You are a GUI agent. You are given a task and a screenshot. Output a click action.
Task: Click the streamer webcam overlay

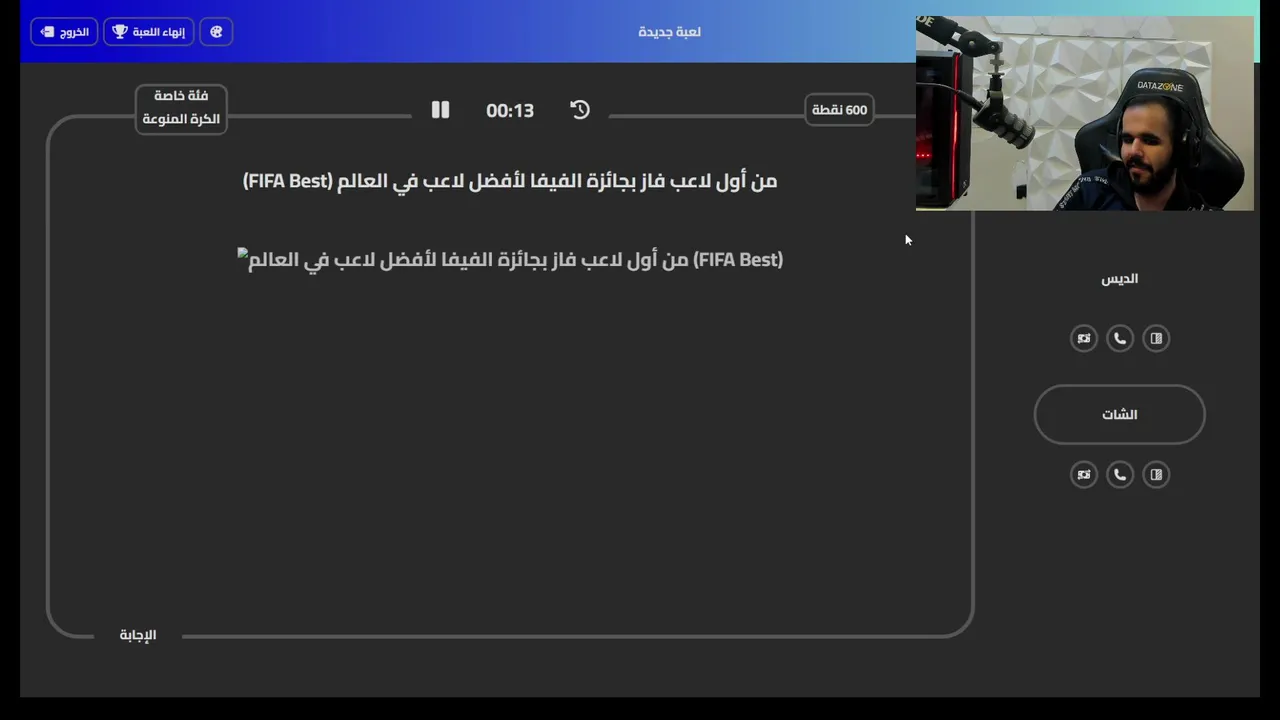[1085, 113]
